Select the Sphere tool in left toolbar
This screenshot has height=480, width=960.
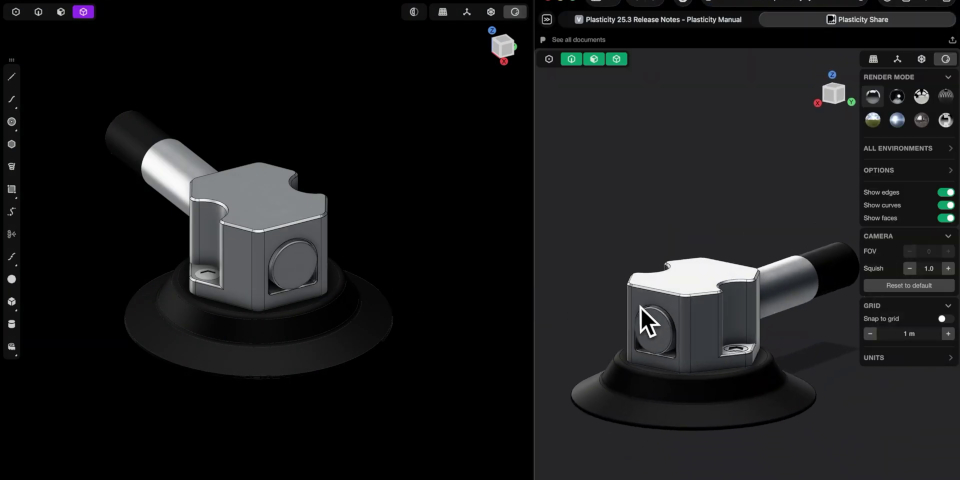tap(12, 279)
